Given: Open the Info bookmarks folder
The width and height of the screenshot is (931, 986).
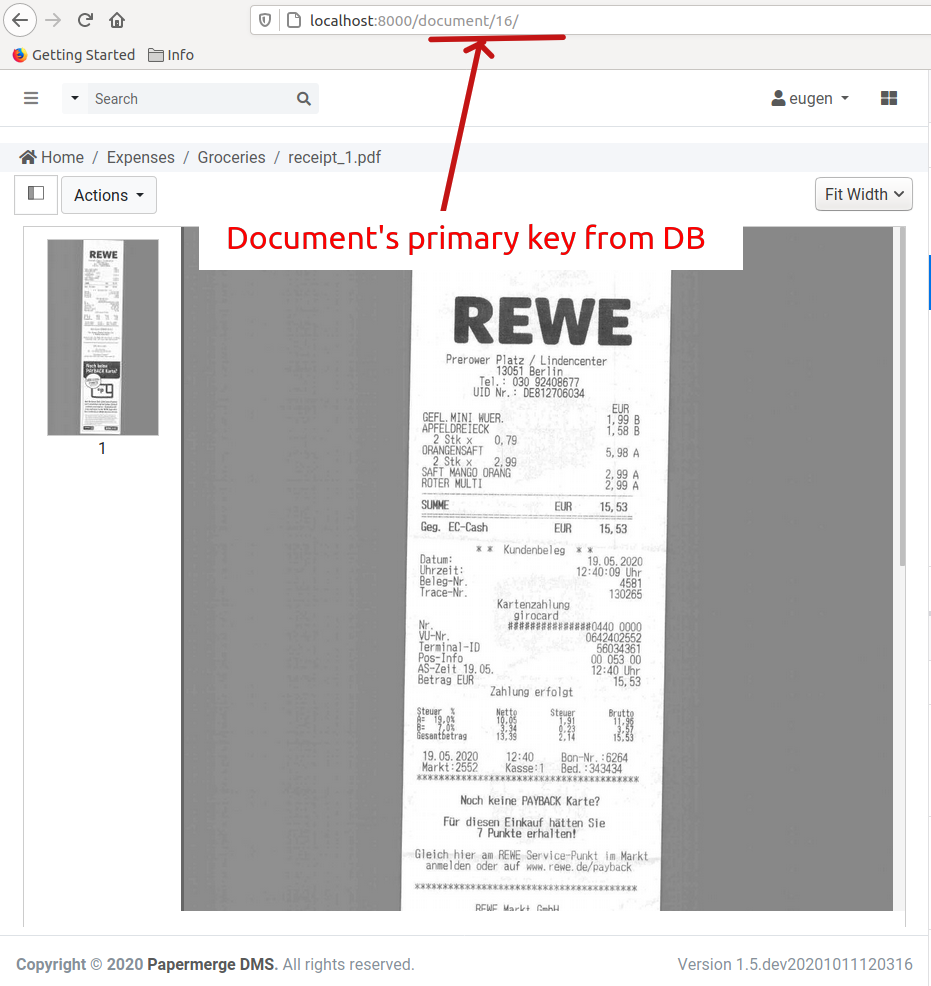Looking at the screenshot, I should point(171,55).
